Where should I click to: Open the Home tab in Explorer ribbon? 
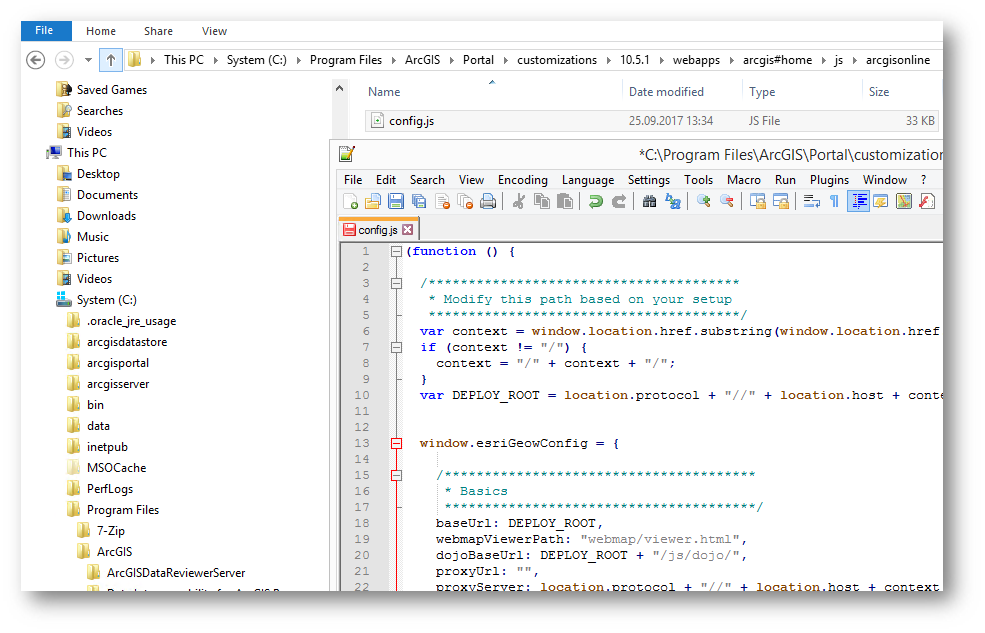coord(101,31)
